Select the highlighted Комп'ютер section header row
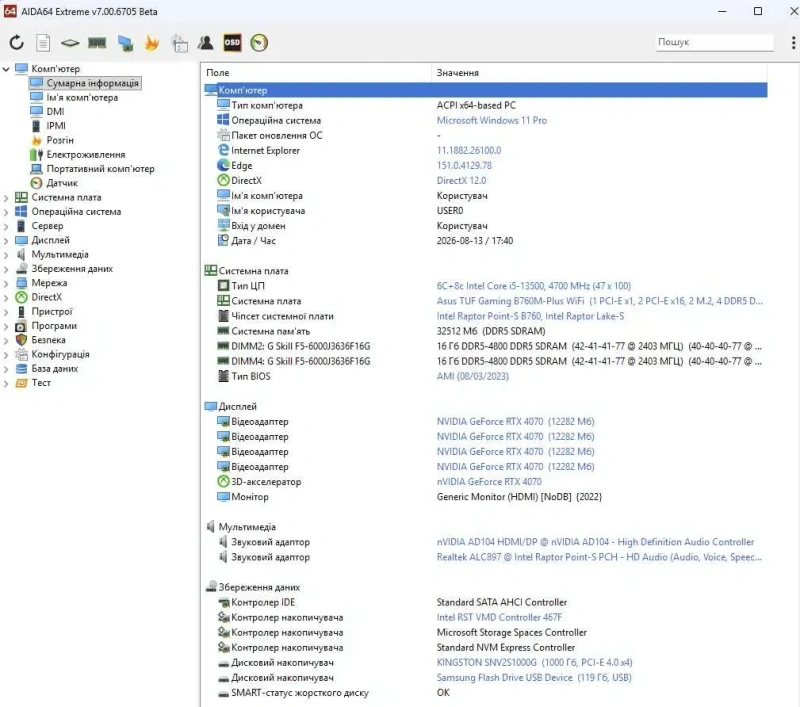 click(x=485, y=90)
